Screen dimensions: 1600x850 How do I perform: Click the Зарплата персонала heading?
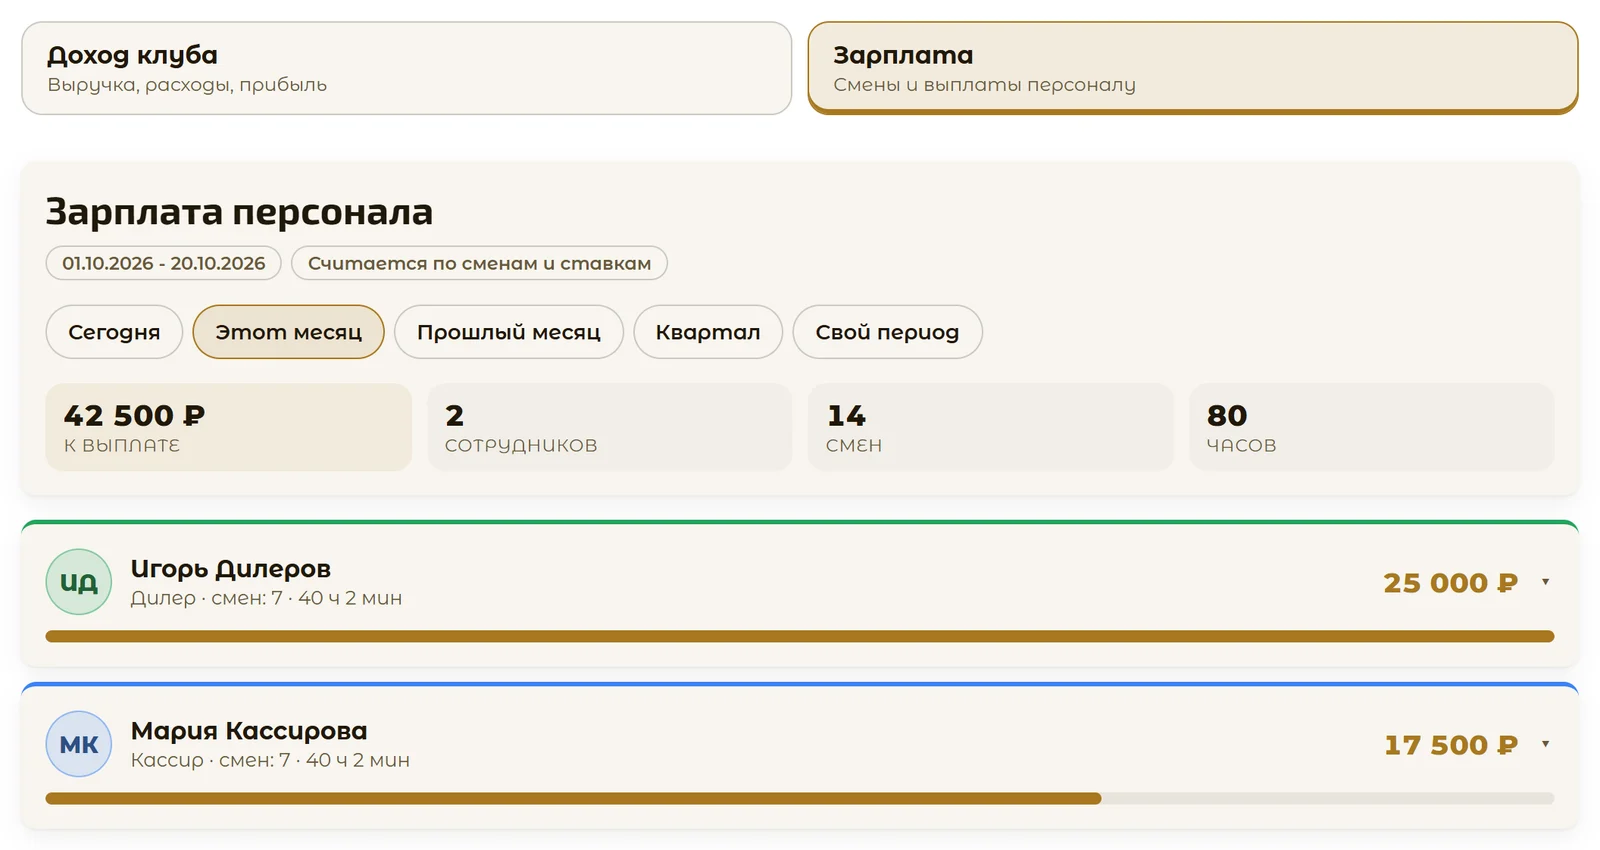[x=239, y=212]
